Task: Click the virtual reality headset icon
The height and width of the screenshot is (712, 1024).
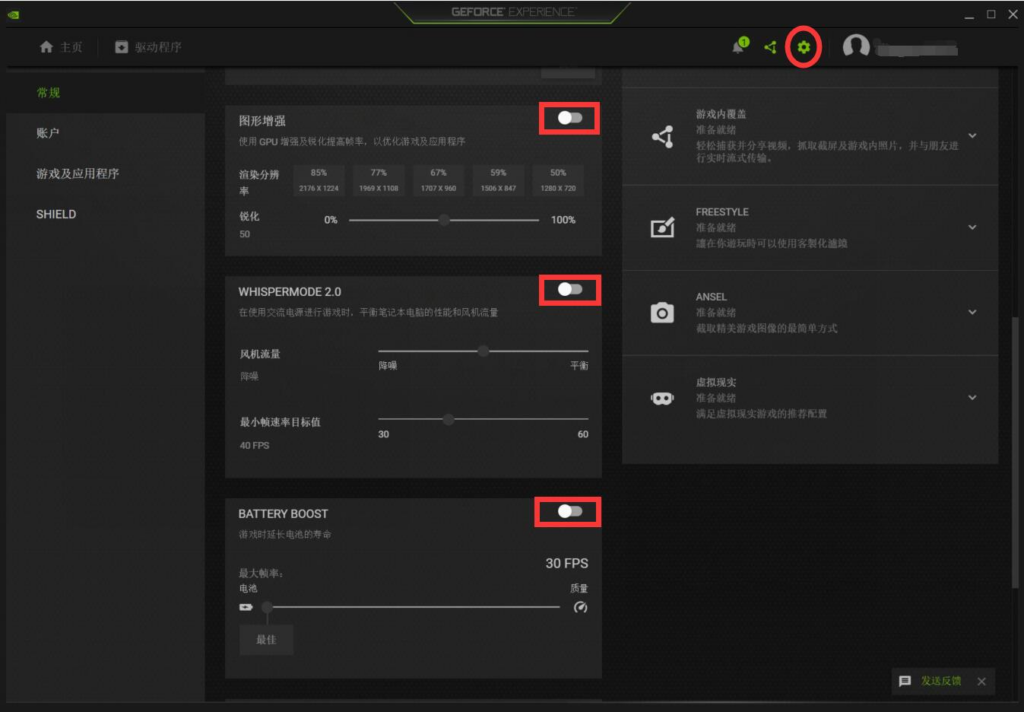Action: [662, 398]
